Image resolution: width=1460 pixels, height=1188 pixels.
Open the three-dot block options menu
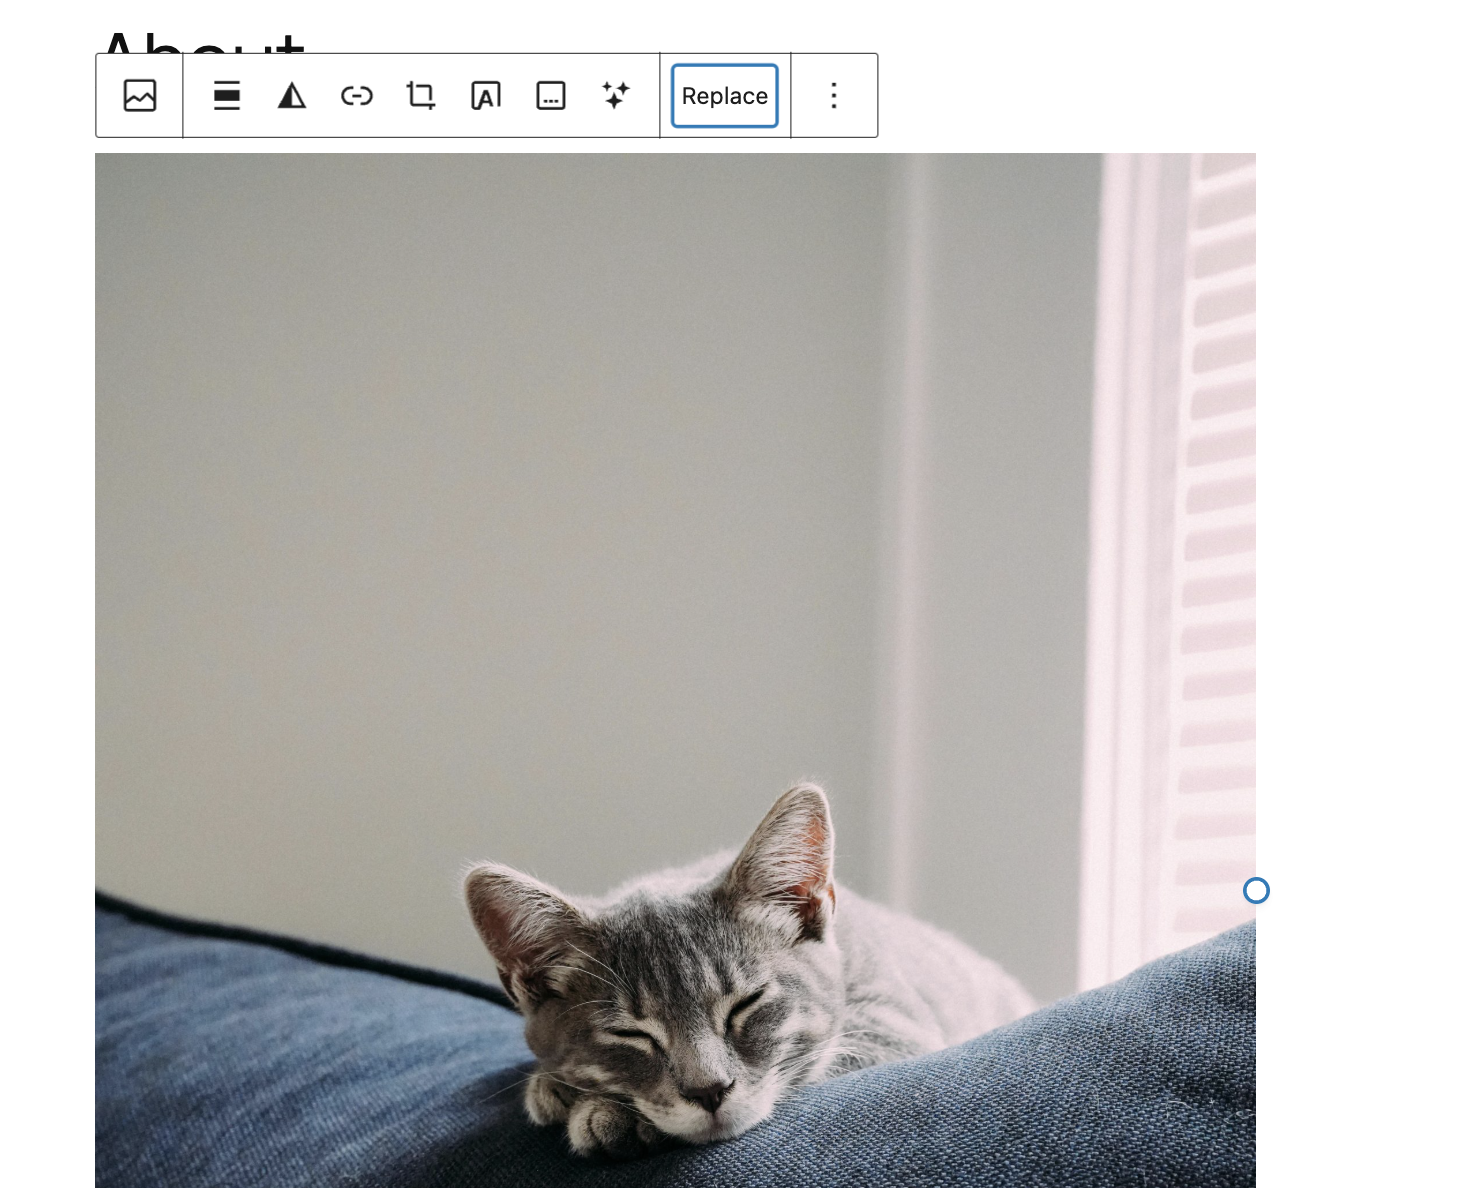pyautogui.click(x=834, y=96)
